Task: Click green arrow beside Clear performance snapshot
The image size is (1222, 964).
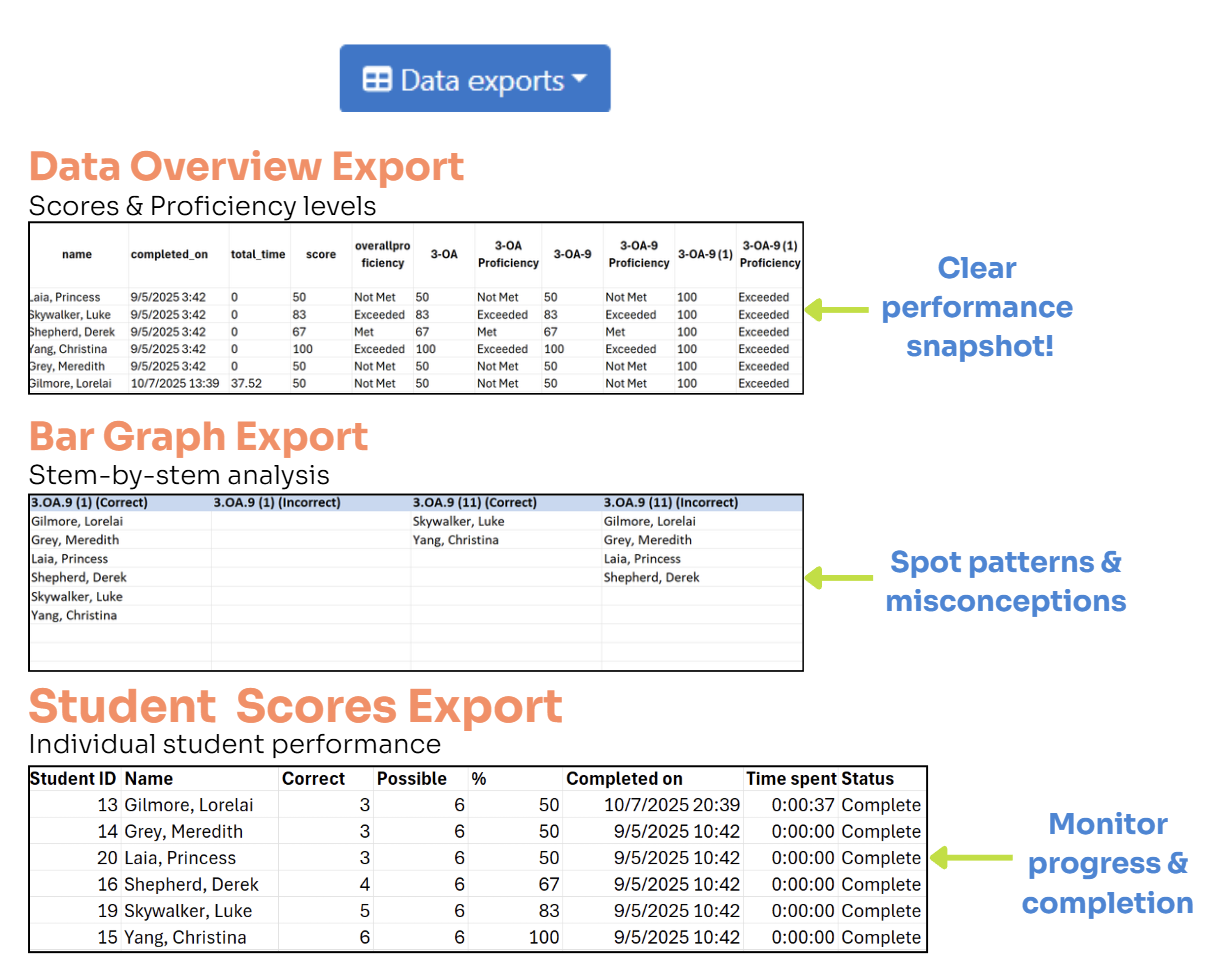Action: 837,309
